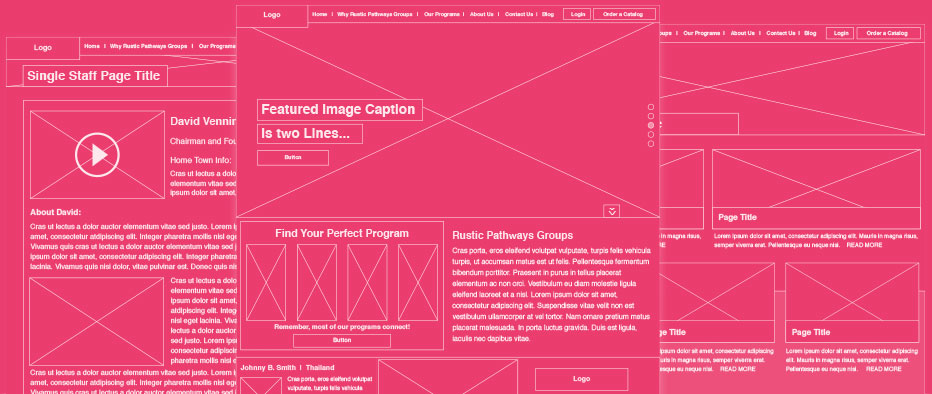
Task: Click the 'Find Your Perfect Program' heading
Action: 342,234
